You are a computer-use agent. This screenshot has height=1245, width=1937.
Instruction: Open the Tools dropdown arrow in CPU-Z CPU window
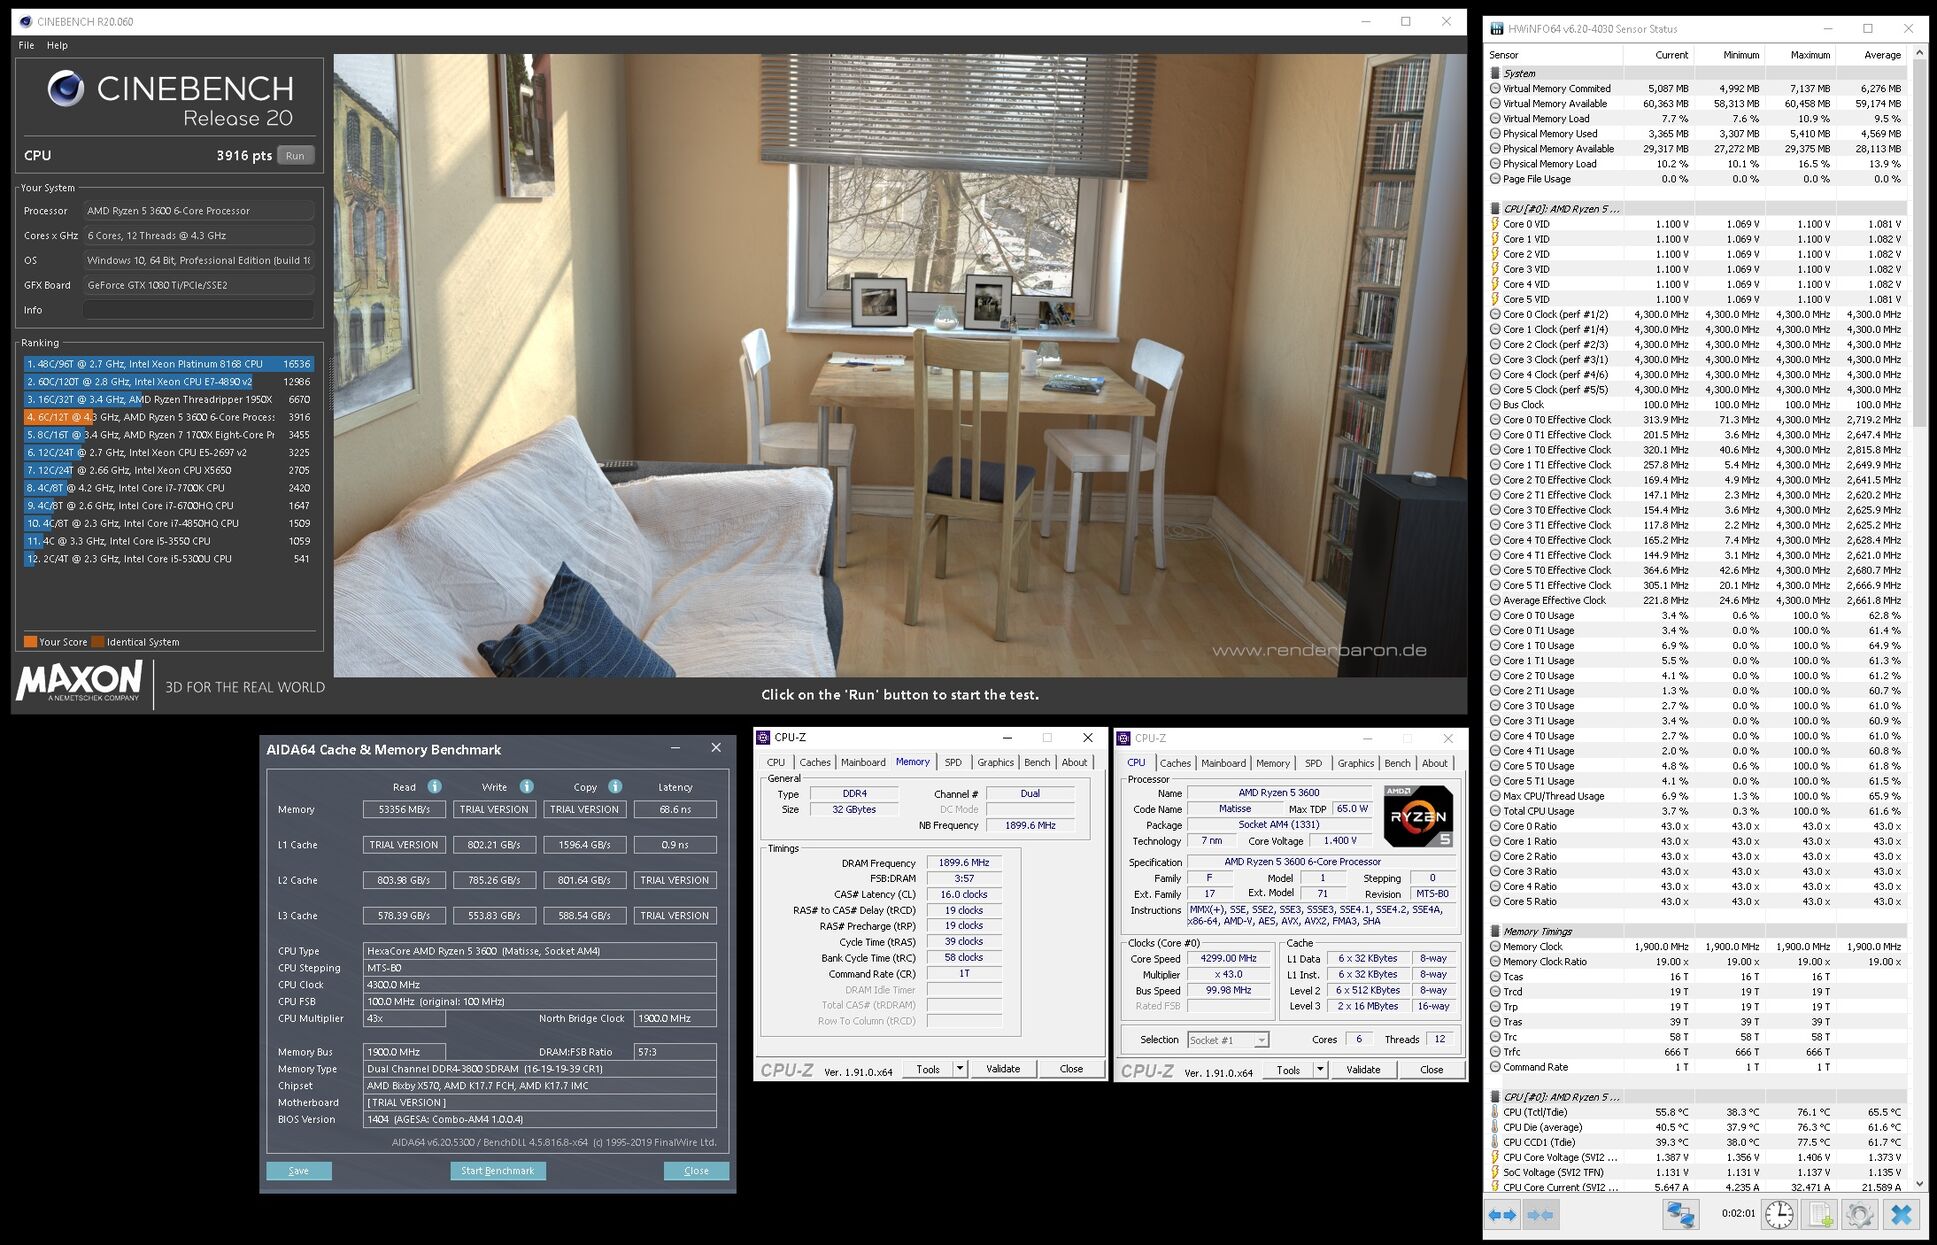click(1320, 1070)
